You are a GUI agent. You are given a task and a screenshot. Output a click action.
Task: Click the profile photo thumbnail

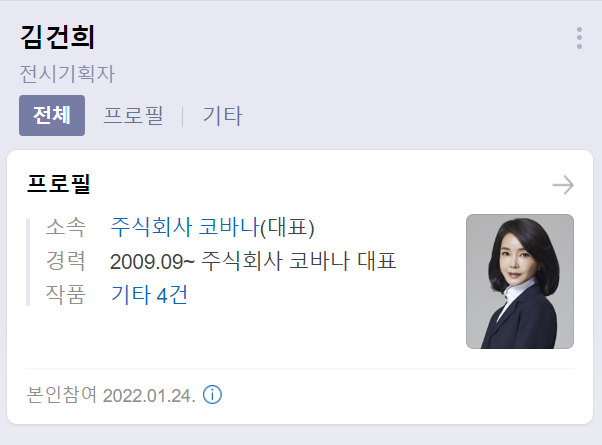(x=520, y=281)
